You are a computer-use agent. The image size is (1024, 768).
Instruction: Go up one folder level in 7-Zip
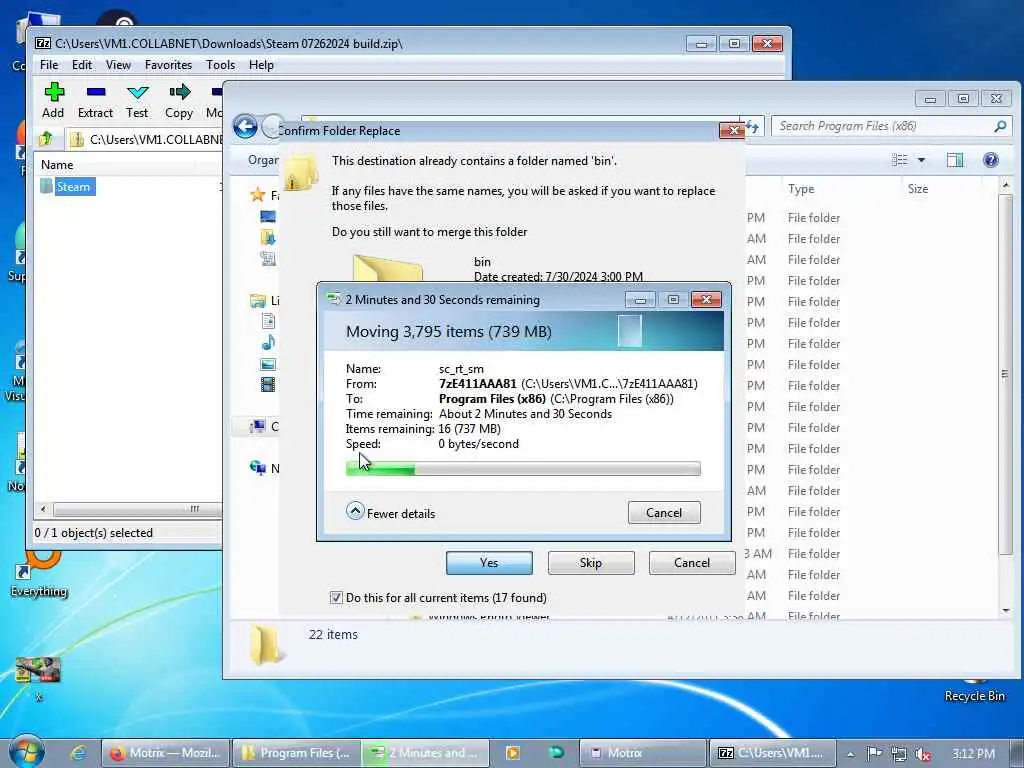[46, 139]
